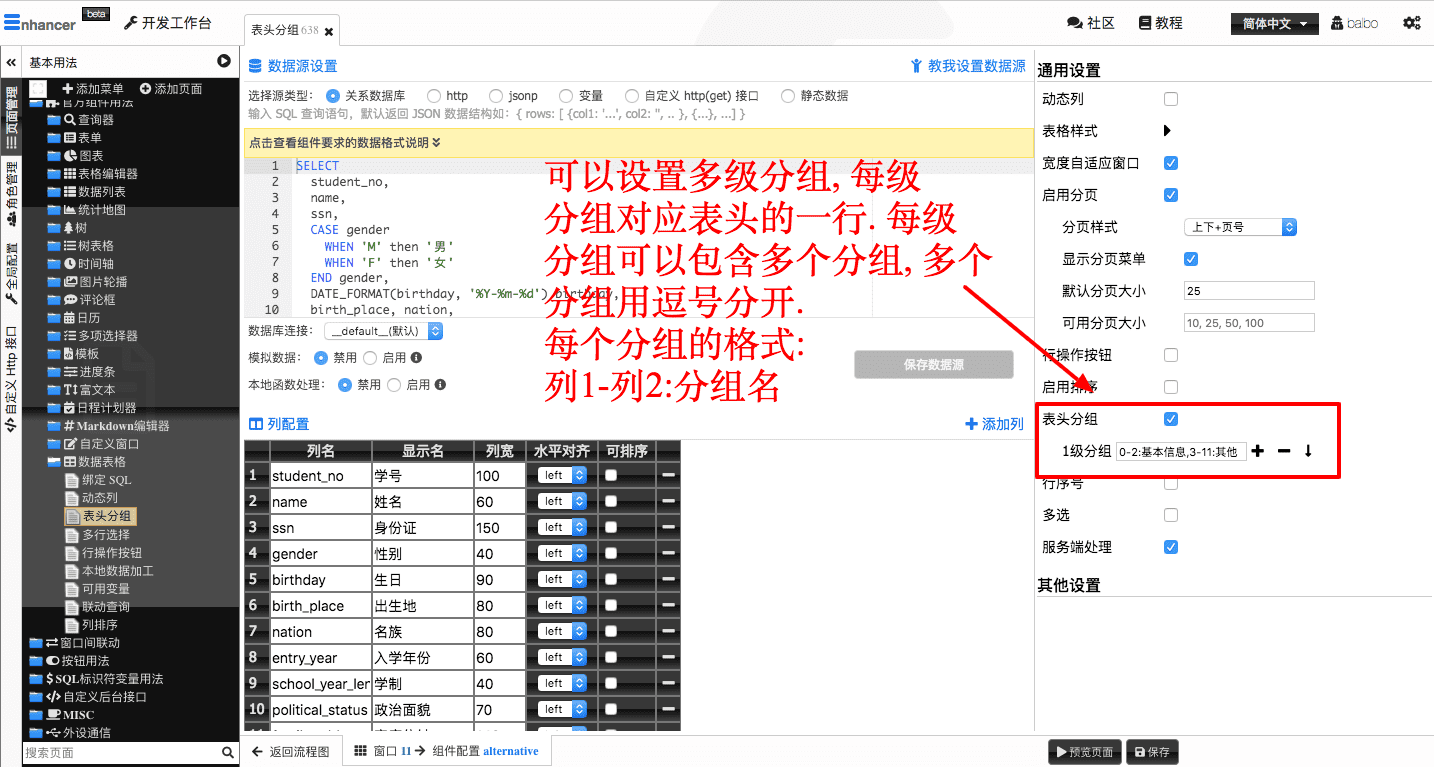Click the settings gears icon at top right
Viewport: 1434px width, 767px height.
(x=1411, y=23)
